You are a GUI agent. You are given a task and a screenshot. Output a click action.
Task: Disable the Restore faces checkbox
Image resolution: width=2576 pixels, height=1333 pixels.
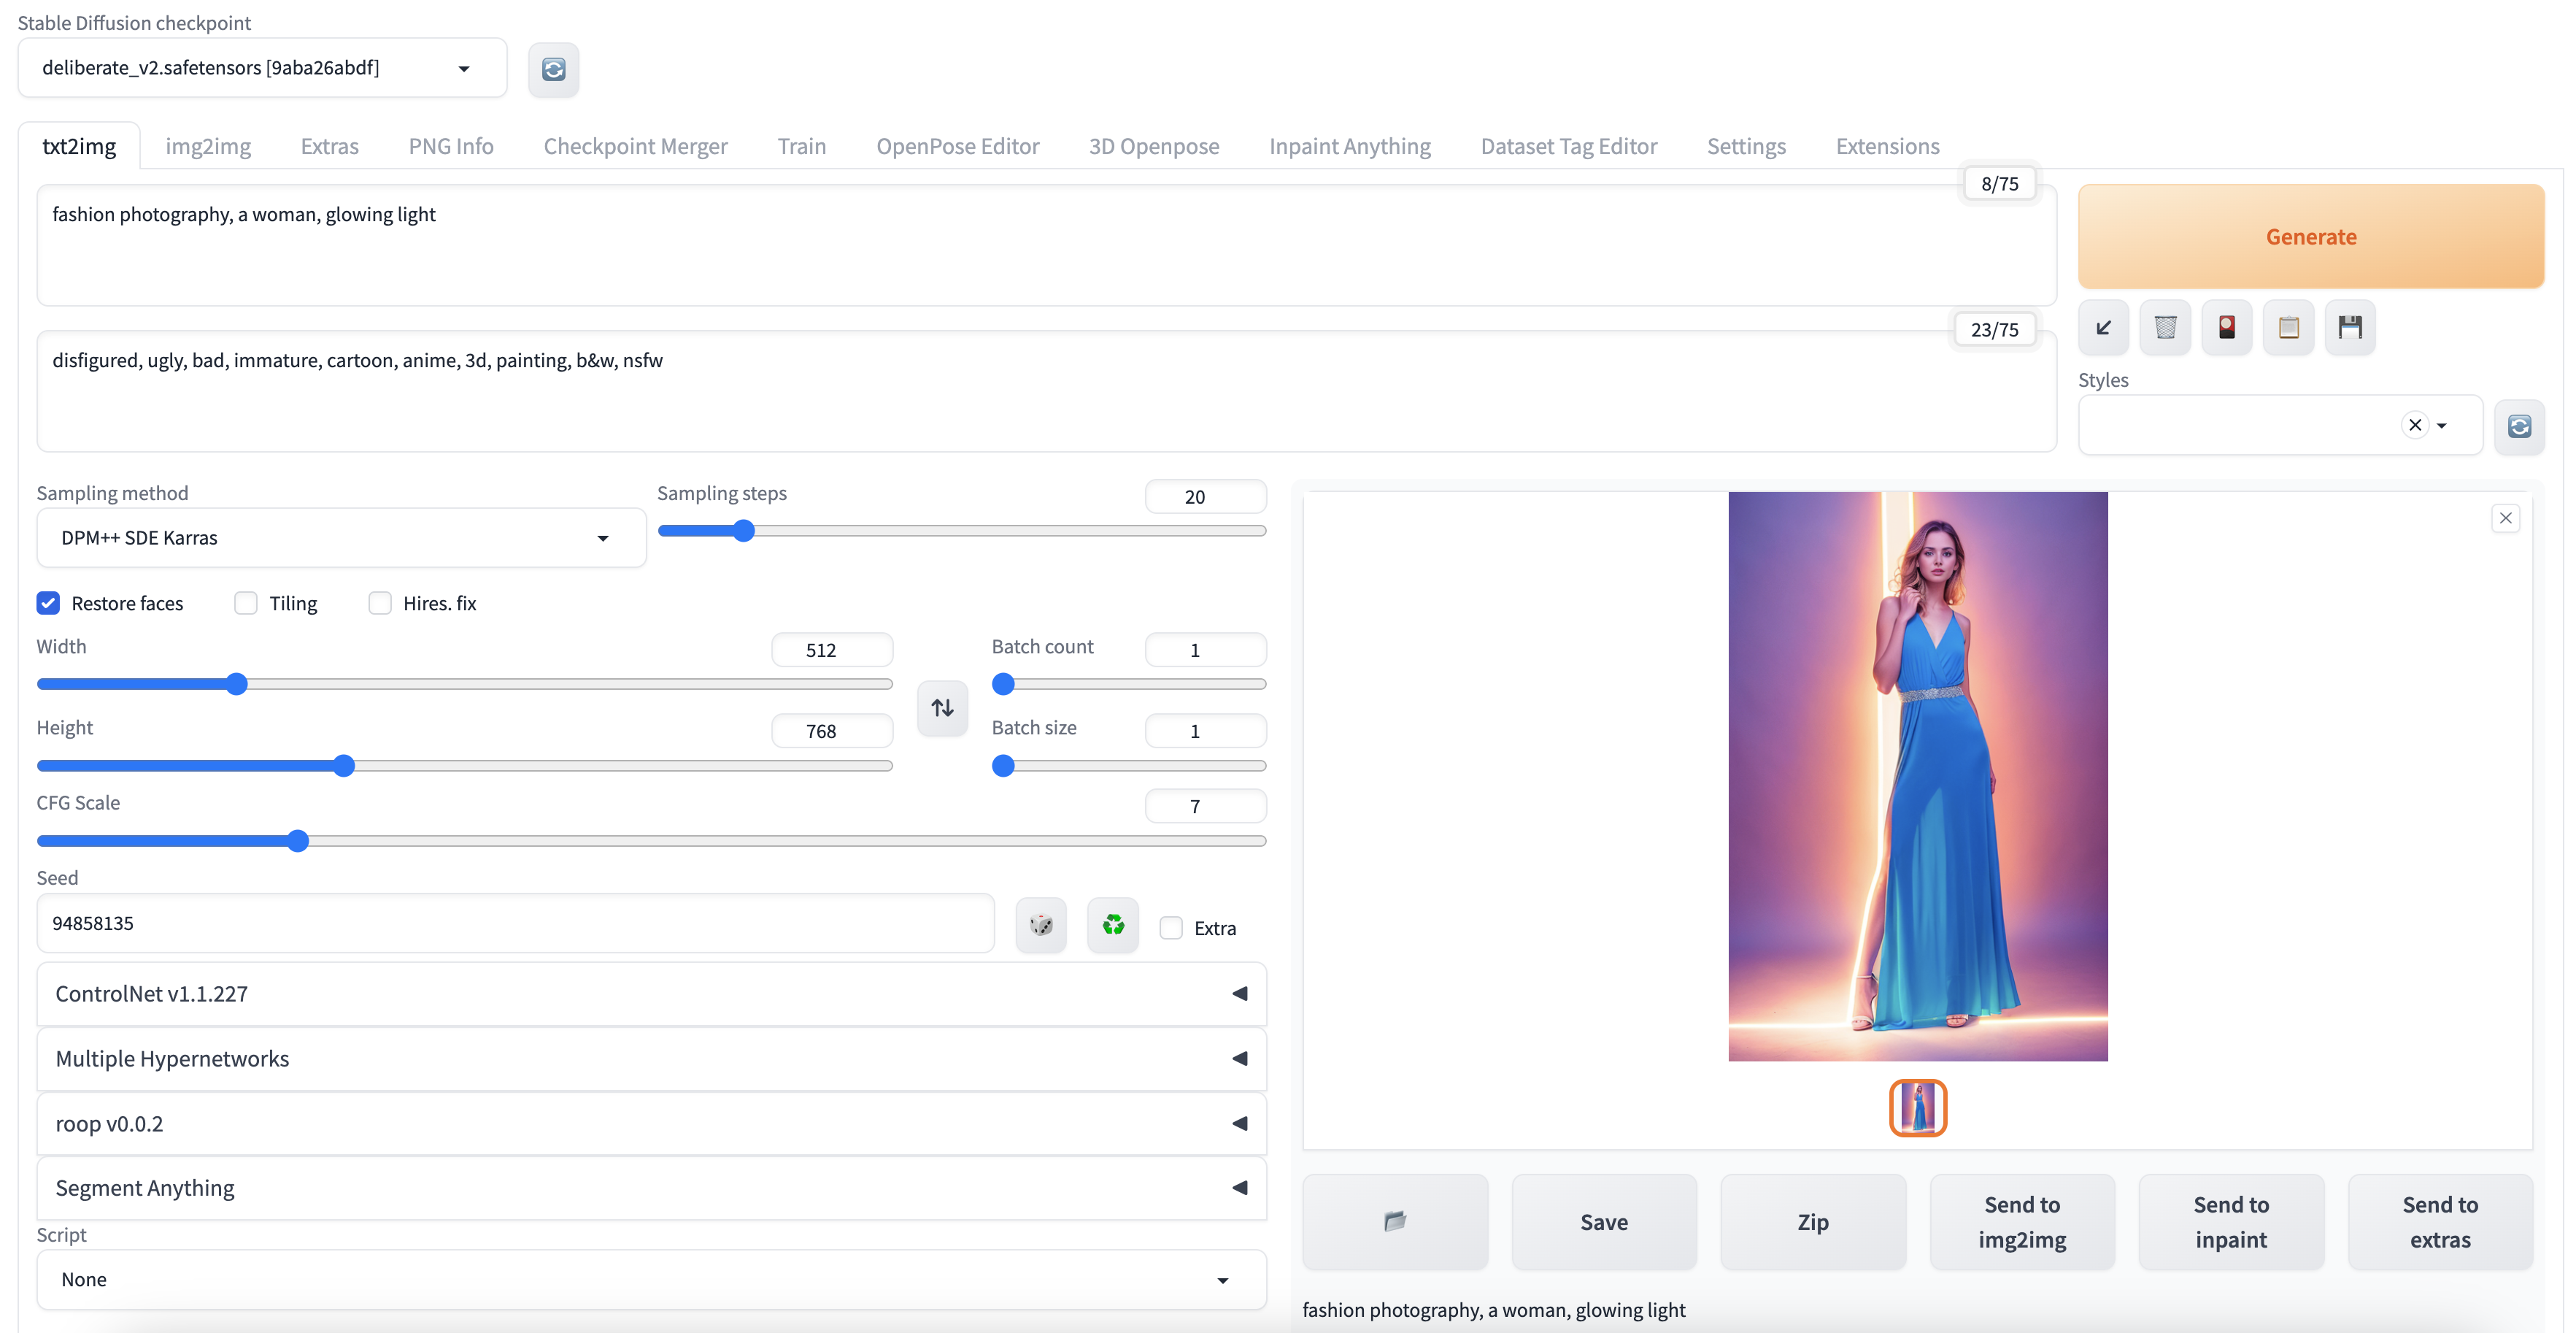click(48, 603)
